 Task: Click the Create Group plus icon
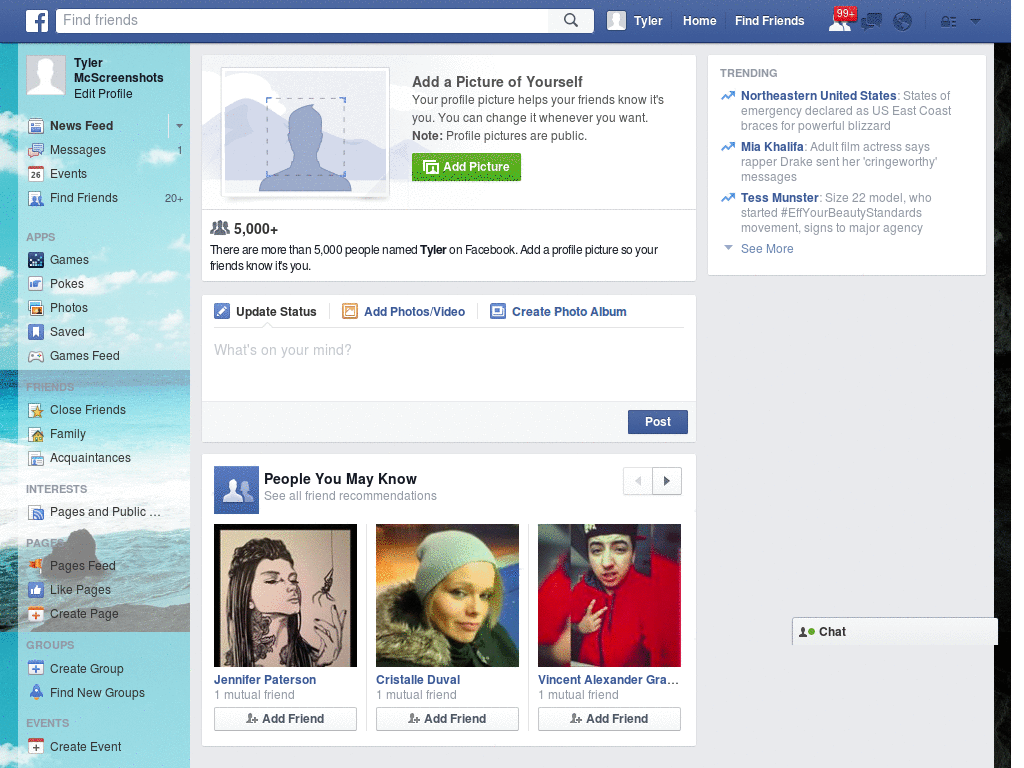point(36,669)
